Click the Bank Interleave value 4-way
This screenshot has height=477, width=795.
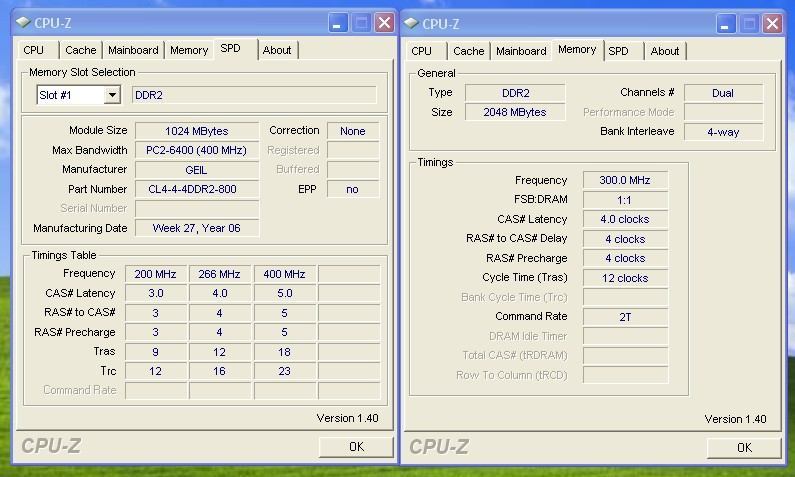[724, 132]
